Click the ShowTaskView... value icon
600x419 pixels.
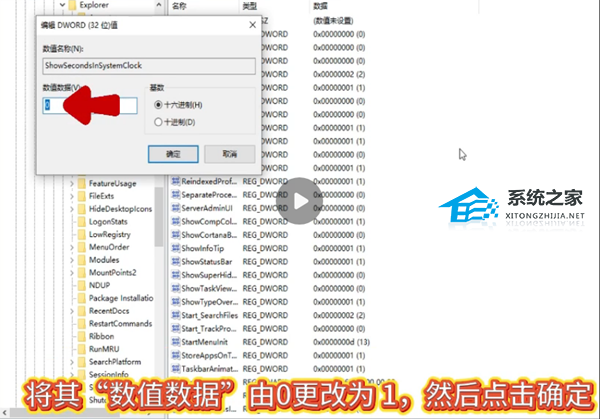pos(176,288)
